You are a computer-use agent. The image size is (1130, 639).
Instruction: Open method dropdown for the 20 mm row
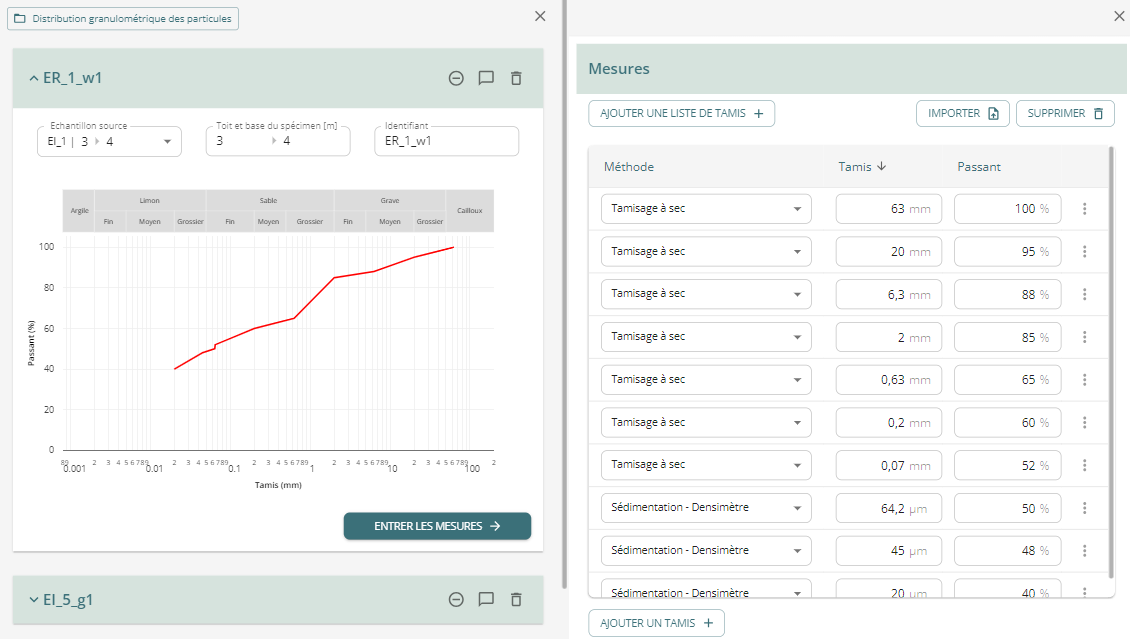[797, 252]
